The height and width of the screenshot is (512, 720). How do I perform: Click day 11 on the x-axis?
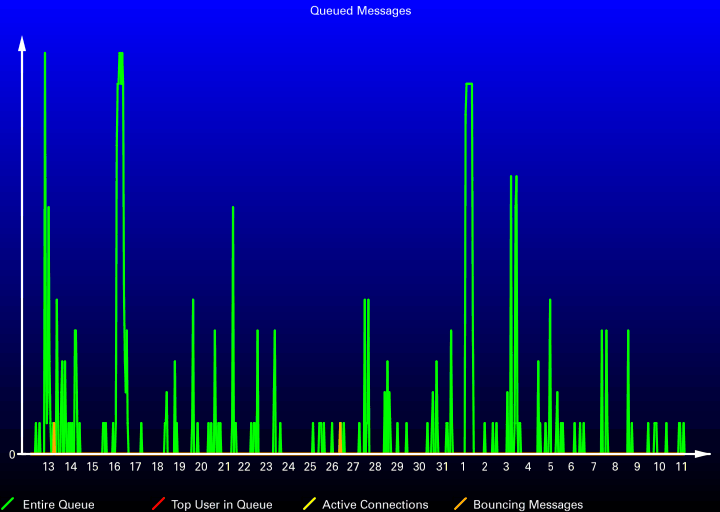(x=681, y=467)
